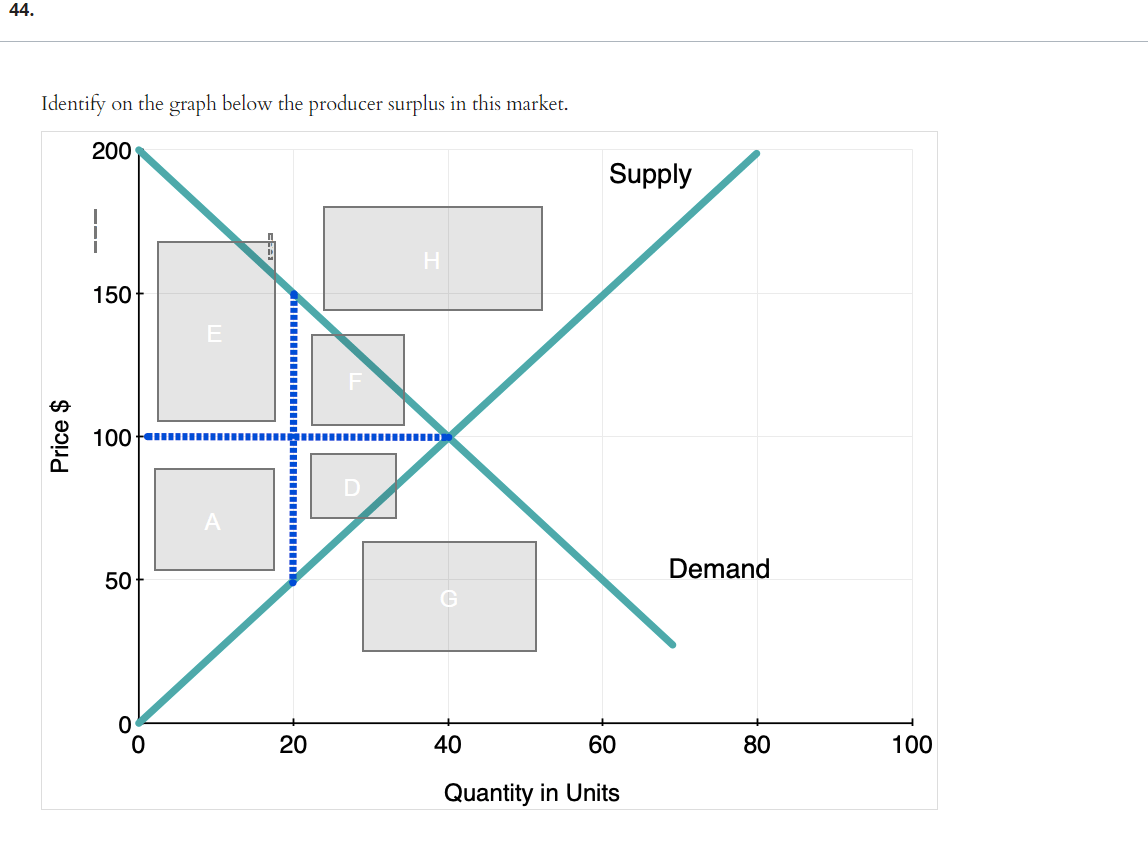This screenshot has width=1148, height=850.
Task: Click the 50 price axis label
Action: (118, 580)
